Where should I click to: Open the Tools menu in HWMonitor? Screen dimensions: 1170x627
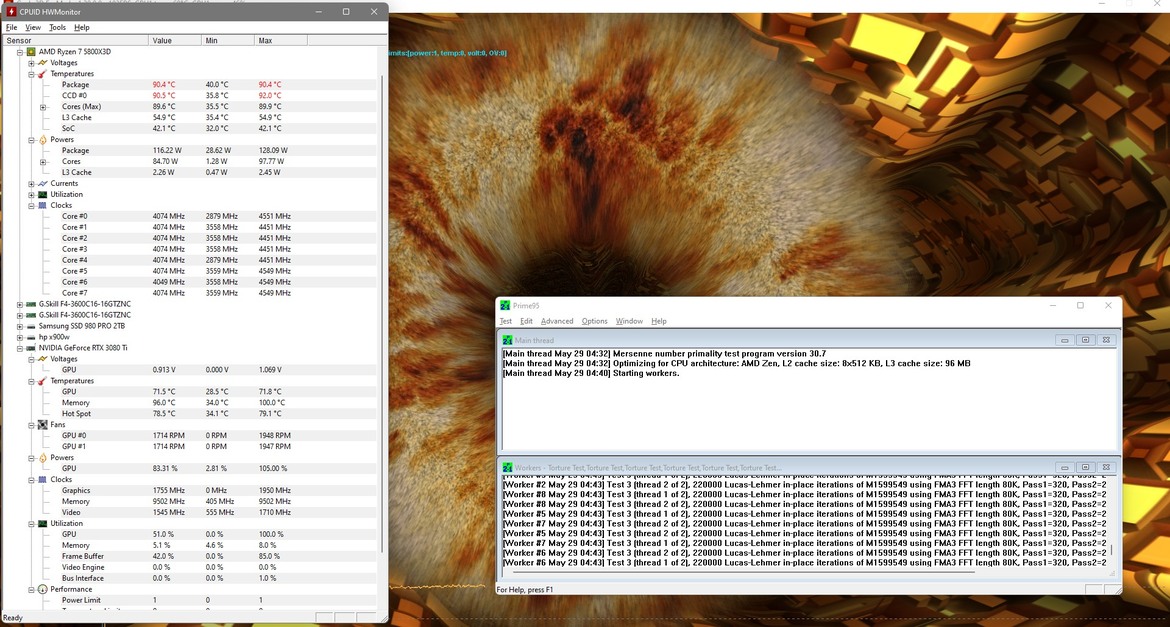coord(57,28)
